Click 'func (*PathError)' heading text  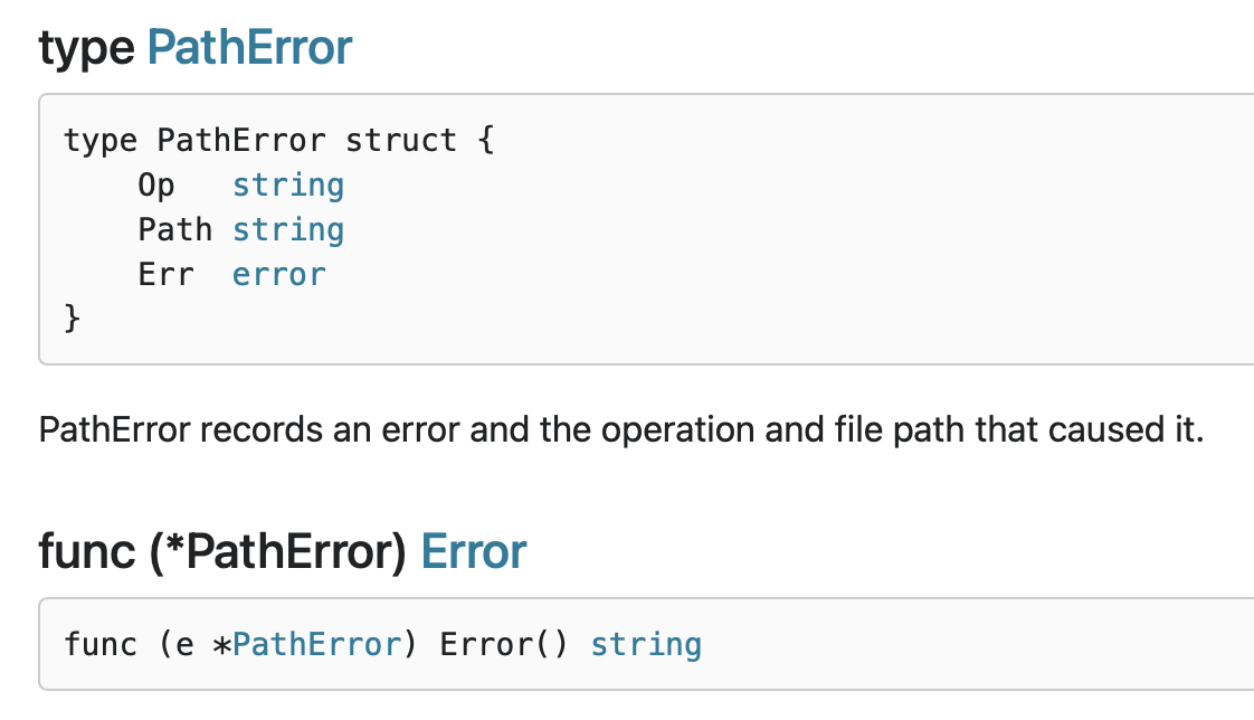(x=222, y=552)
